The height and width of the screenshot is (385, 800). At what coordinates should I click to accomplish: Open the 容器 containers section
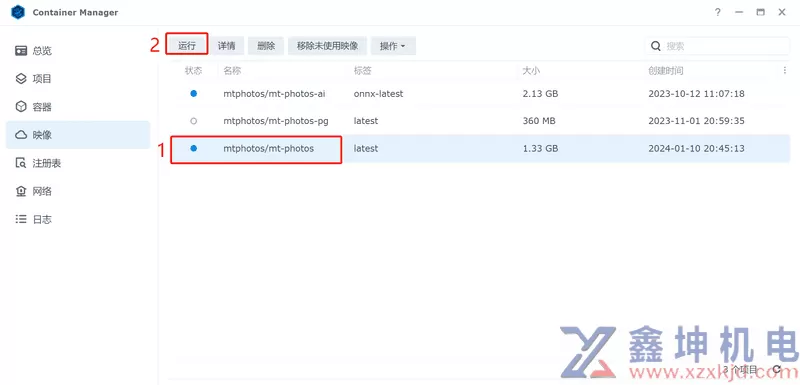click(x=78, y=107)
